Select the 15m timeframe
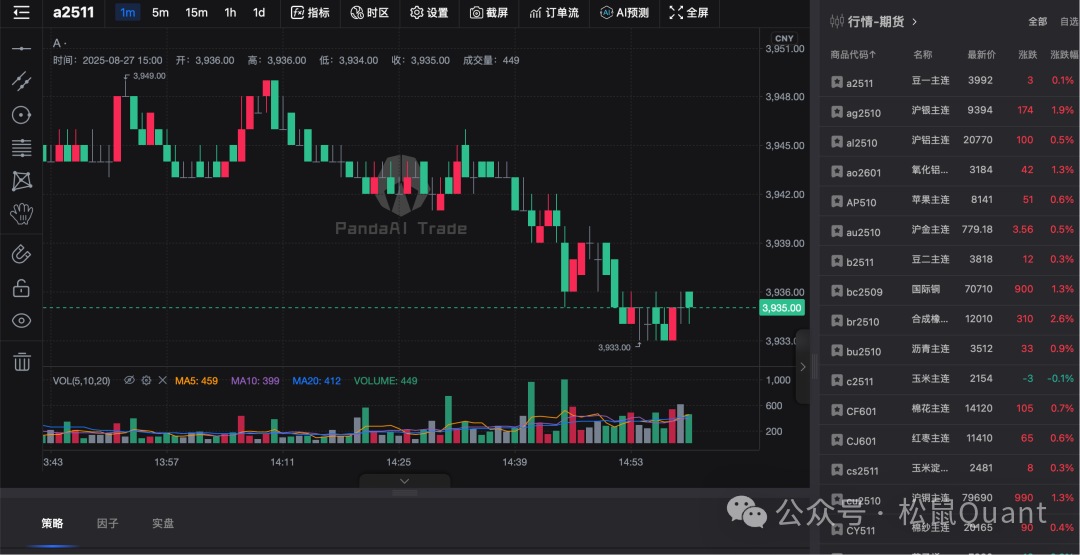Image resolution: width=1080 pixels, height=555 pixels. (x=196, y=12)
